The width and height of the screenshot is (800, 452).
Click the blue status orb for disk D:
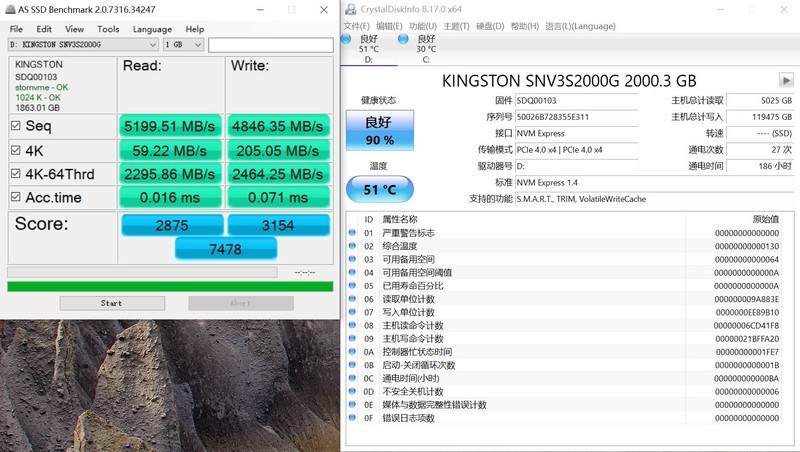click(x=346, y=39)
